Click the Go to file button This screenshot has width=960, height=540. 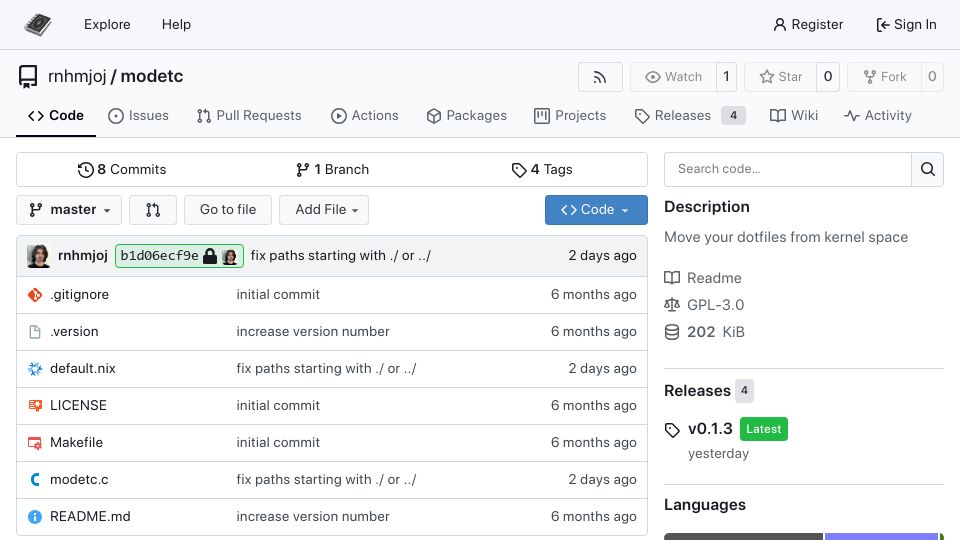228,210
